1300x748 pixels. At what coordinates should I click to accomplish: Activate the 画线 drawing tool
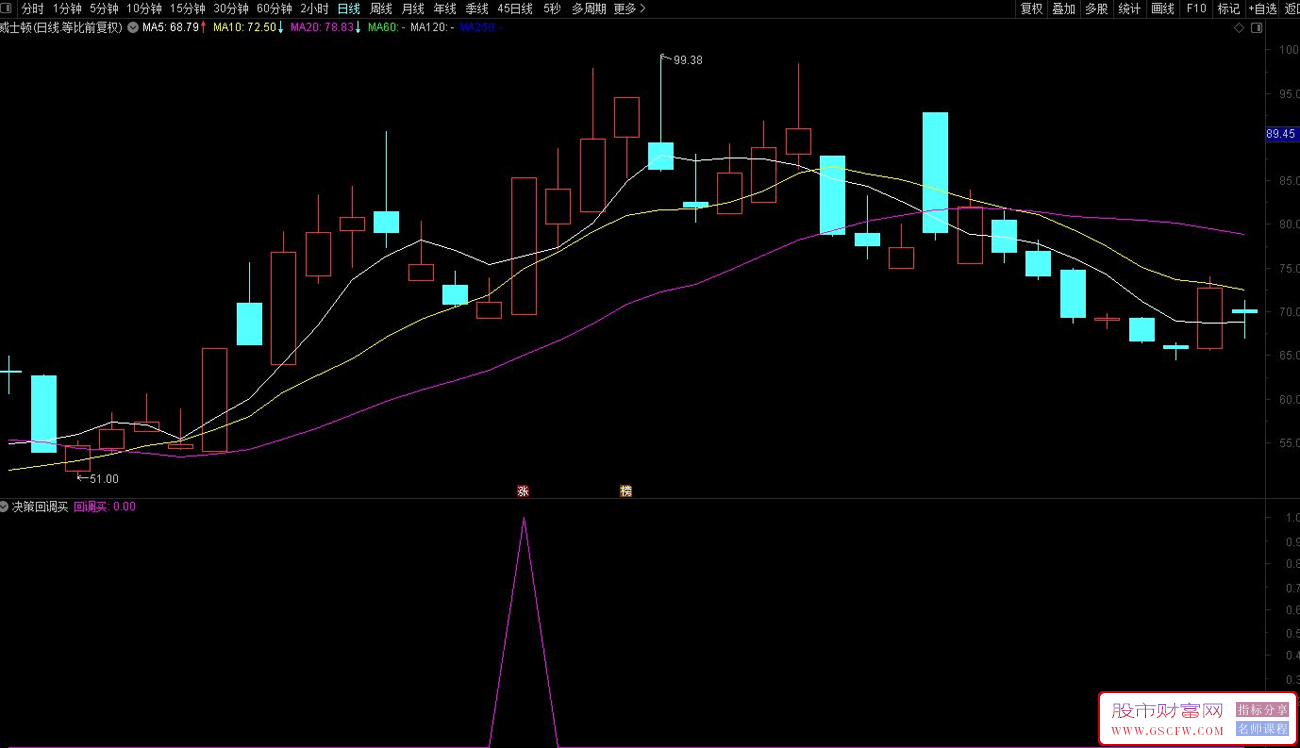tap(1163, 8)
